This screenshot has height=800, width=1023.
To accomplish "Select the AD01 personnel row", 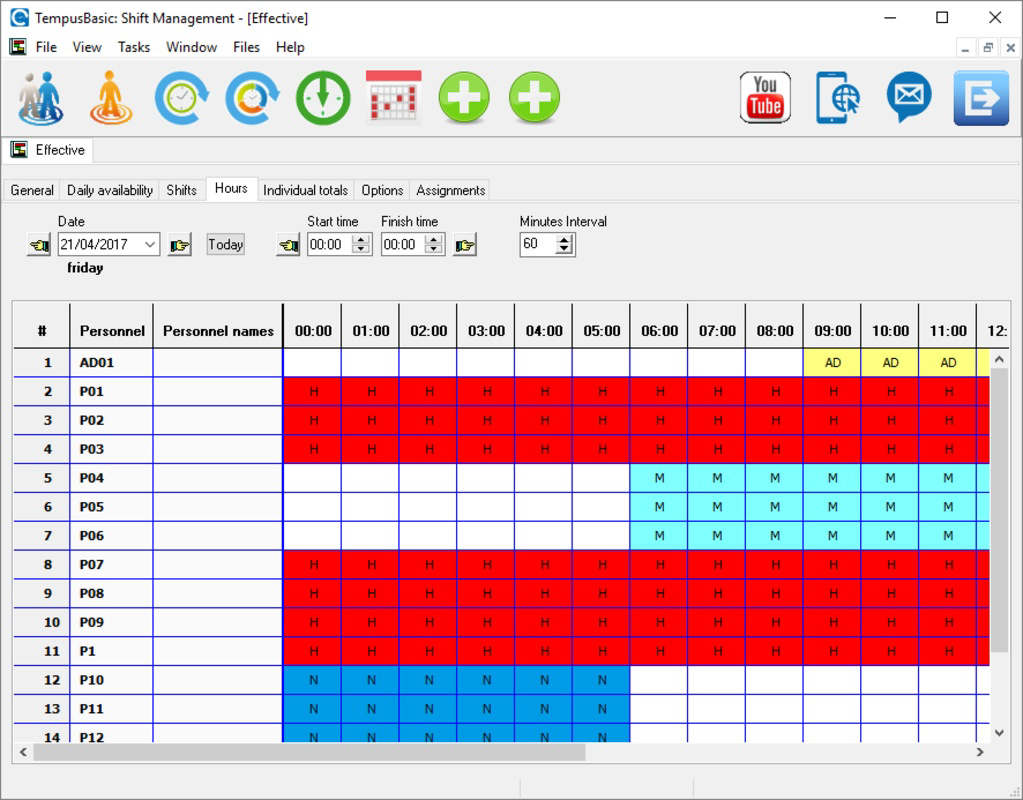I will 111,363.
